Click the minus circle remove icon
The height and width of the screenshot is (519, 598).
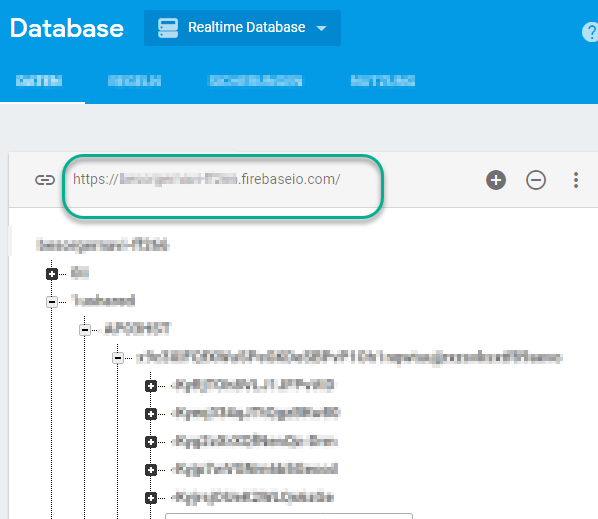pyautogui.click(x=536, y=180)
